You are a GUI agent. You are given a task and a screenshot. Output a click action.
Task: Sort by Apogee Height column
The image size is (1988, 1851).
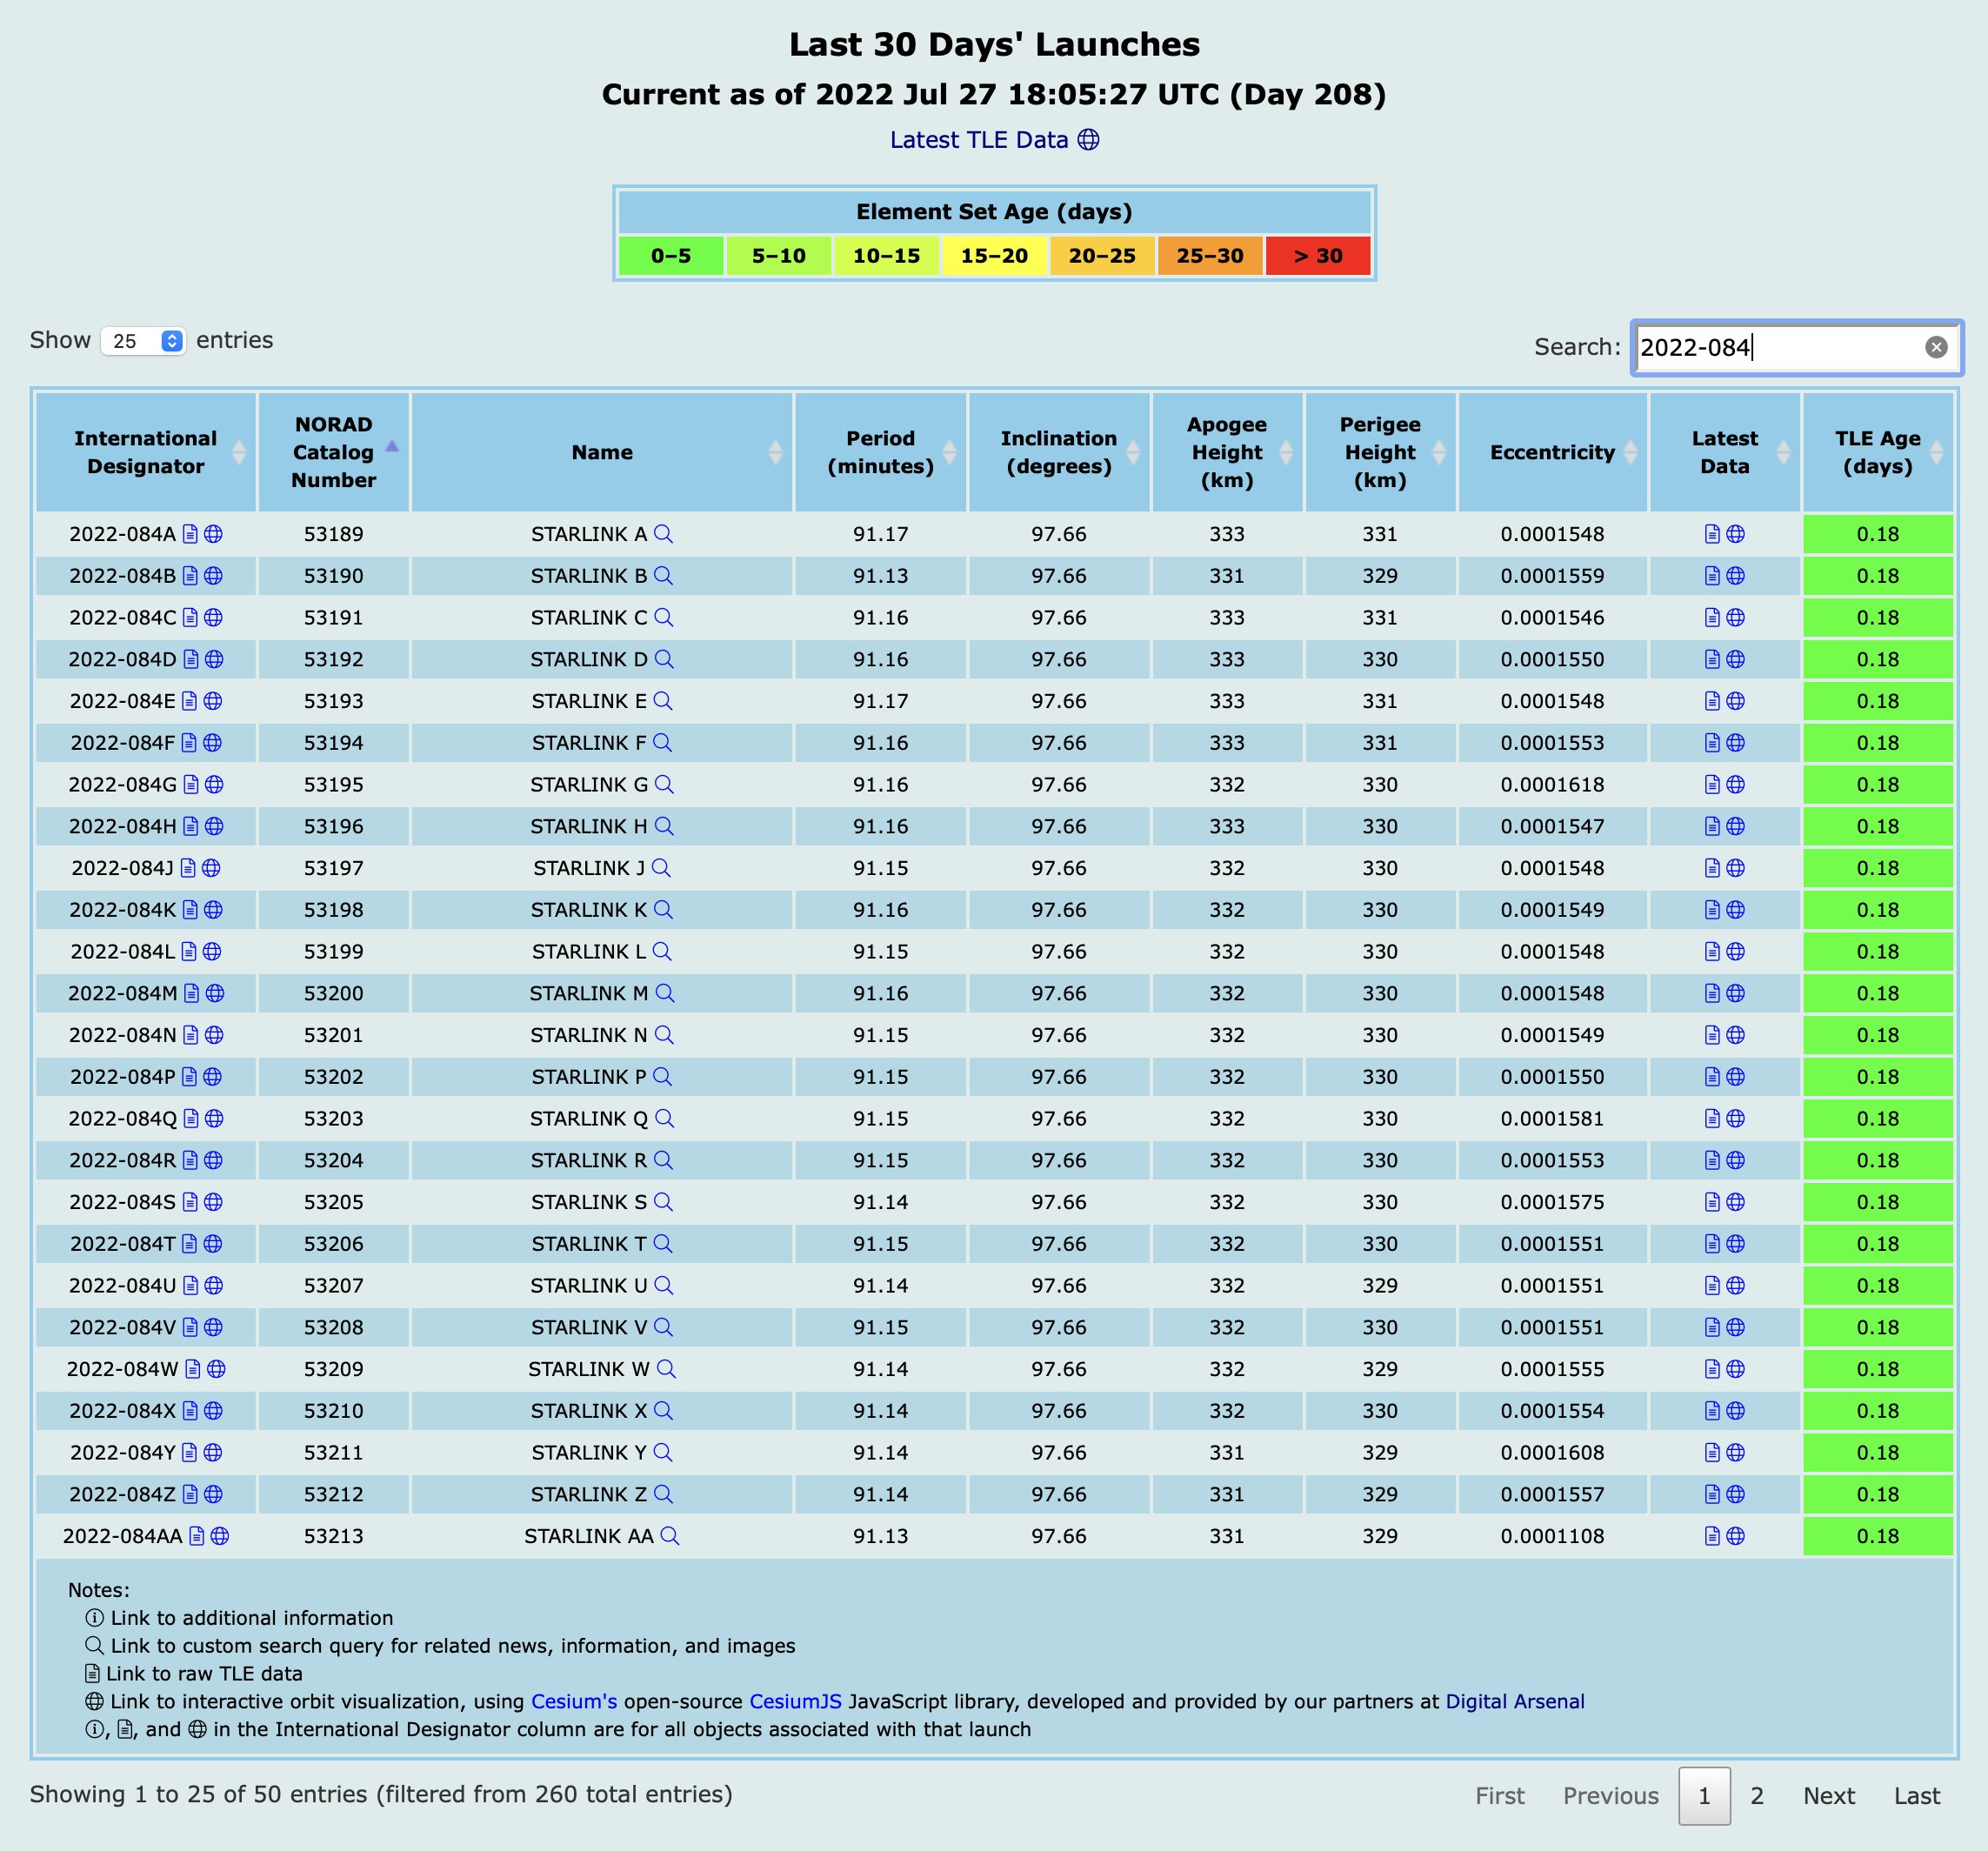point(1228,452)
